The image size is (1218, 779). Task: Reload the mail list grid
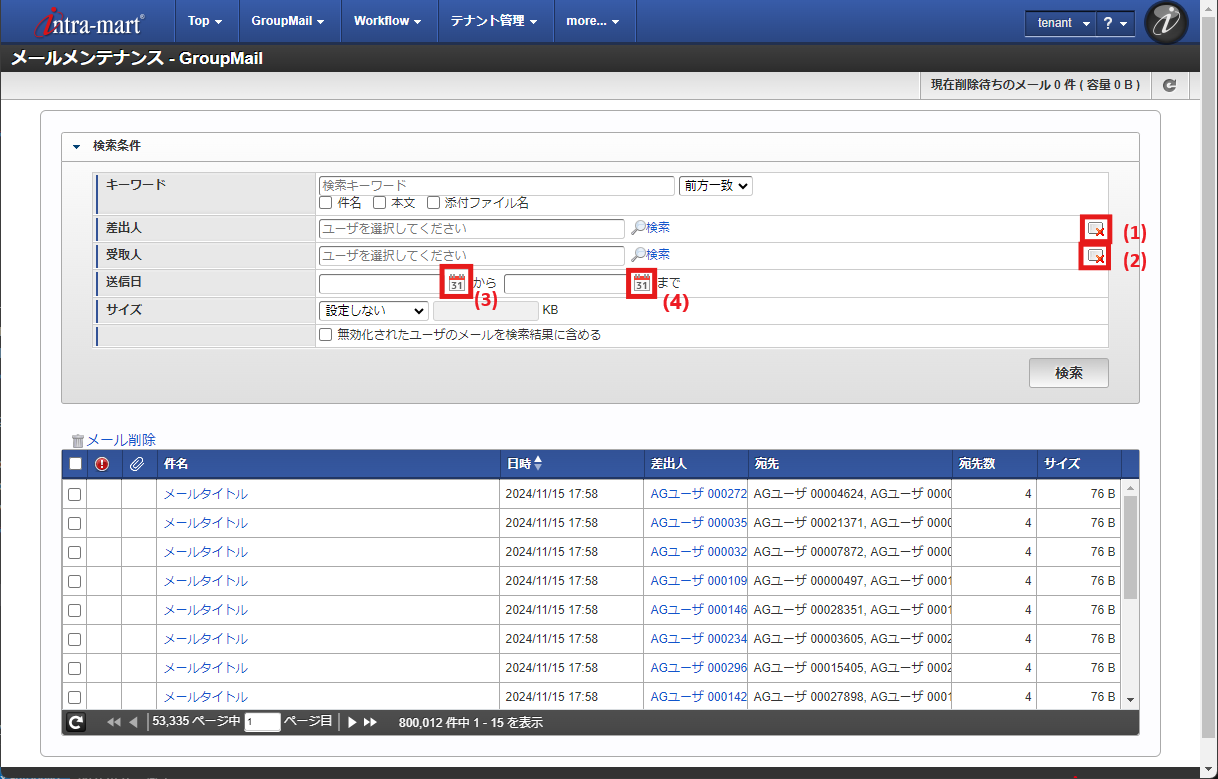point(76,722)
